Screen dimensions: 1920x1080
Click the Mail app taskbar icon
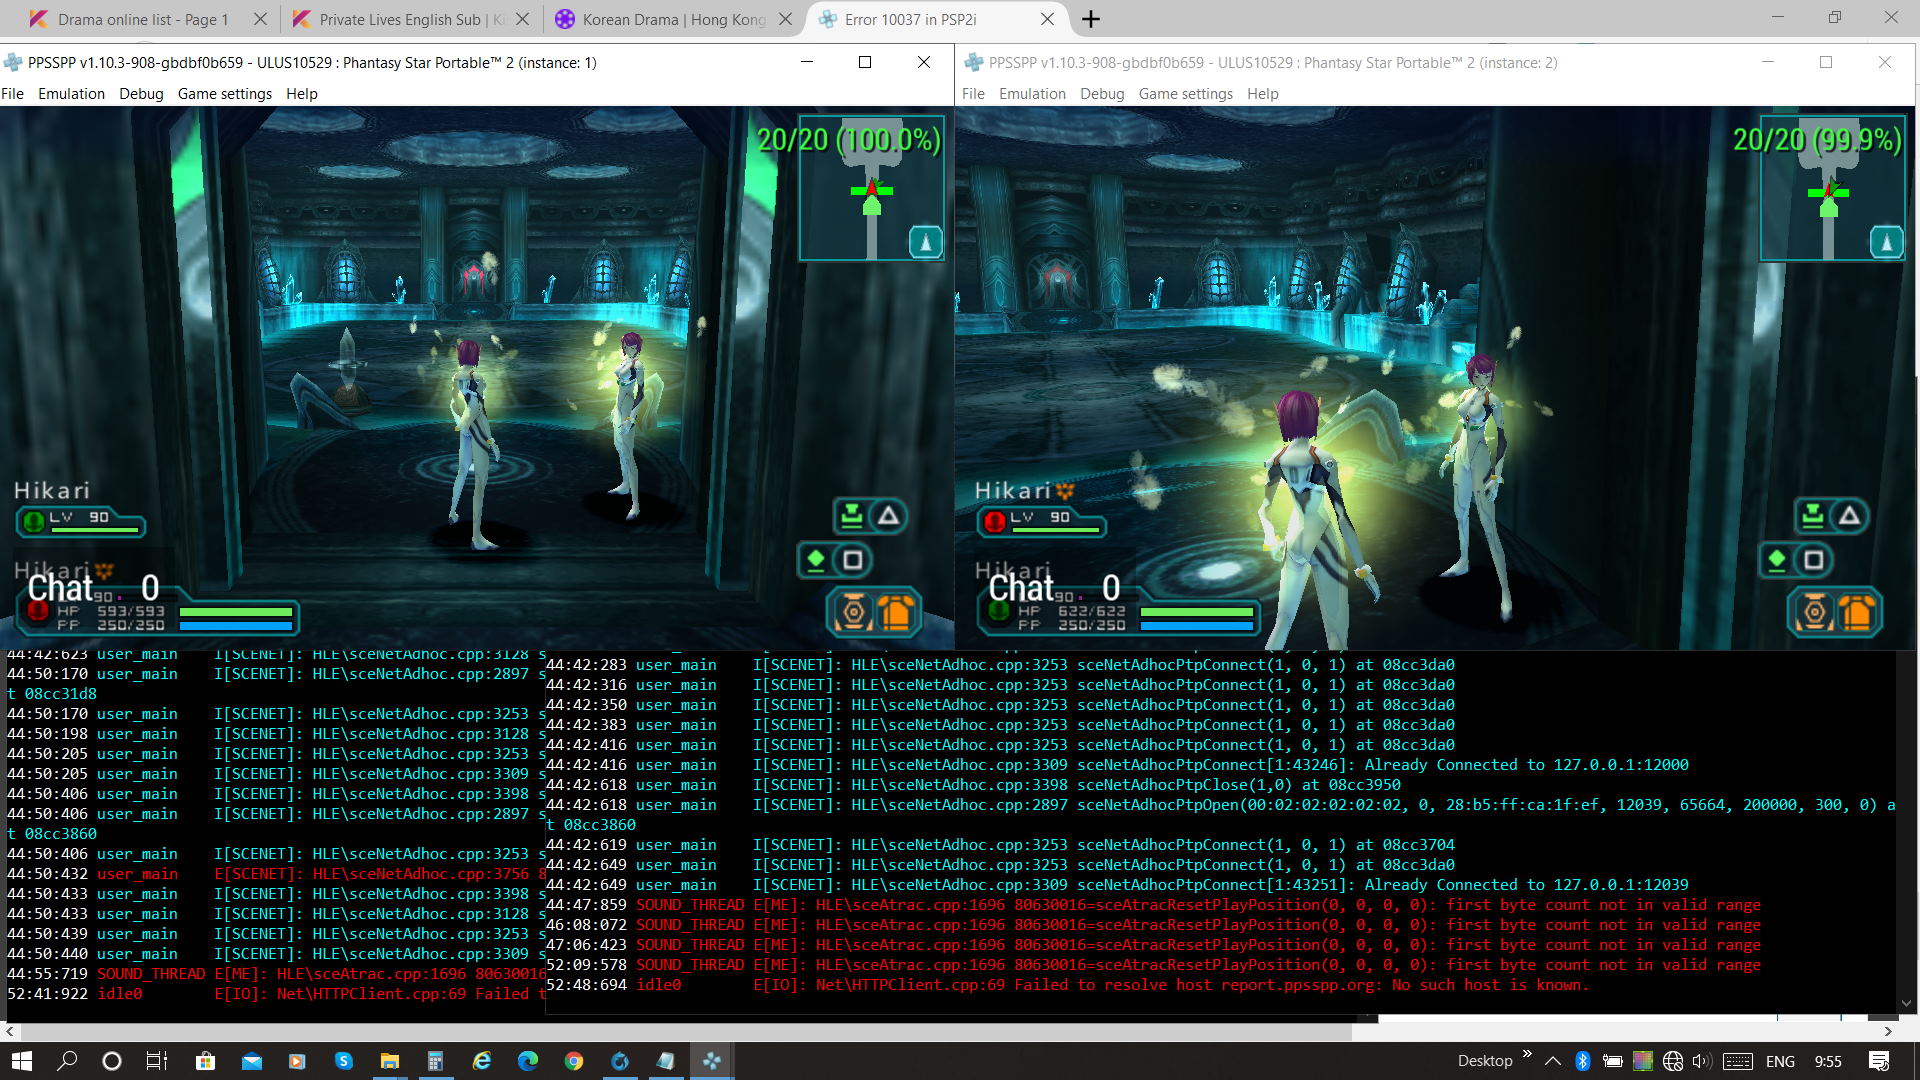[x=251, y=1061]
